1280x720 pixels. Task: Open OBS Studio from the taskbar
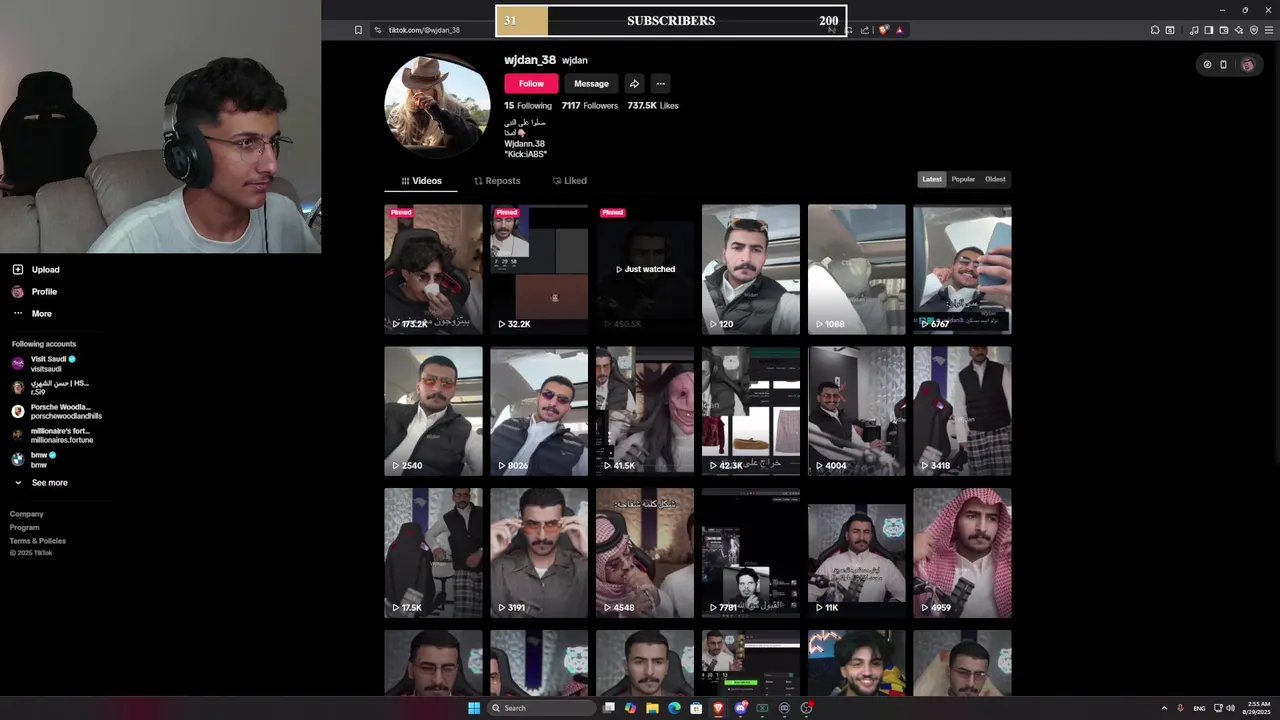[806, 708]
